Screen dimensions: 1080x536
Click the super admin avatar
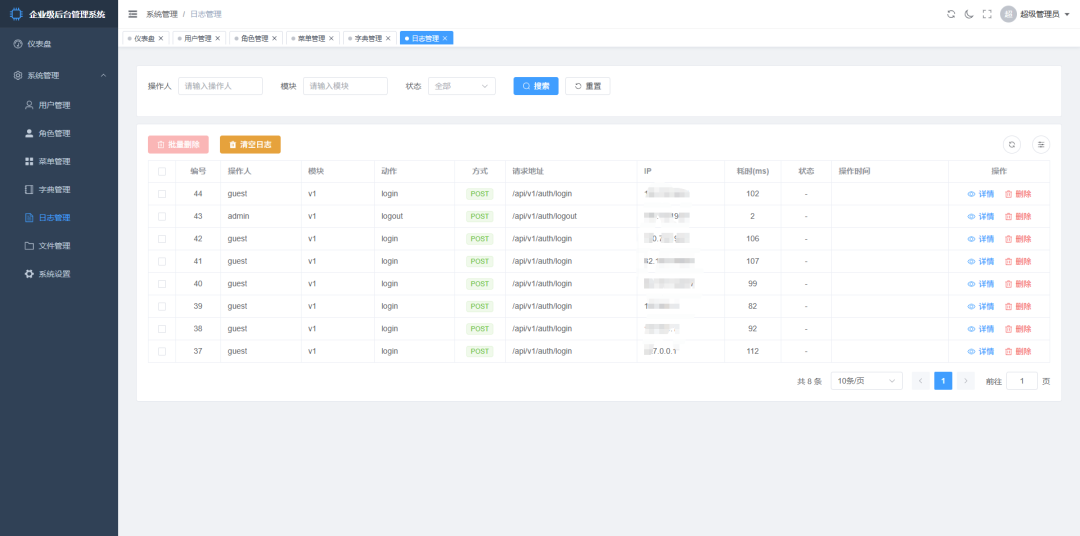coord(1008,14)
